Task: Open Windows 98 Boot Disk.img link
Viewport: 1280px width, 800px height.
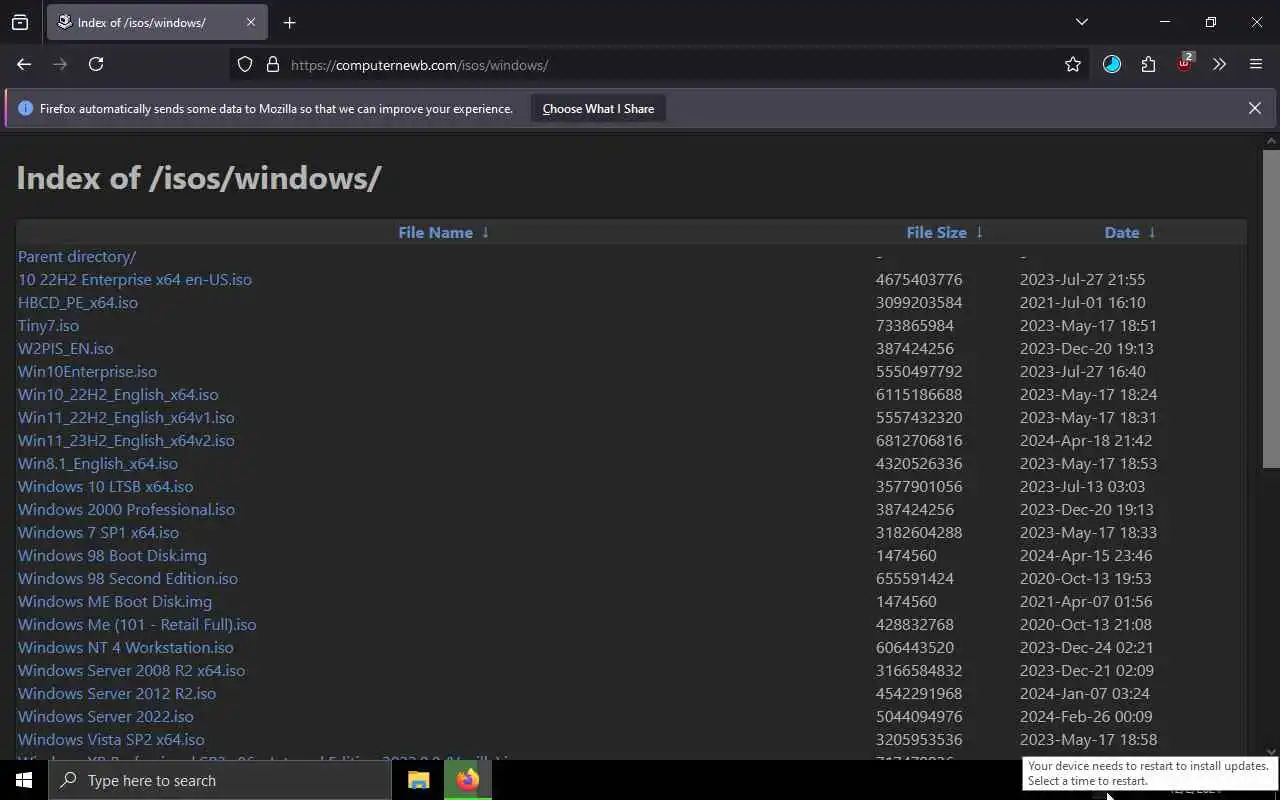Action: point(112,556)
